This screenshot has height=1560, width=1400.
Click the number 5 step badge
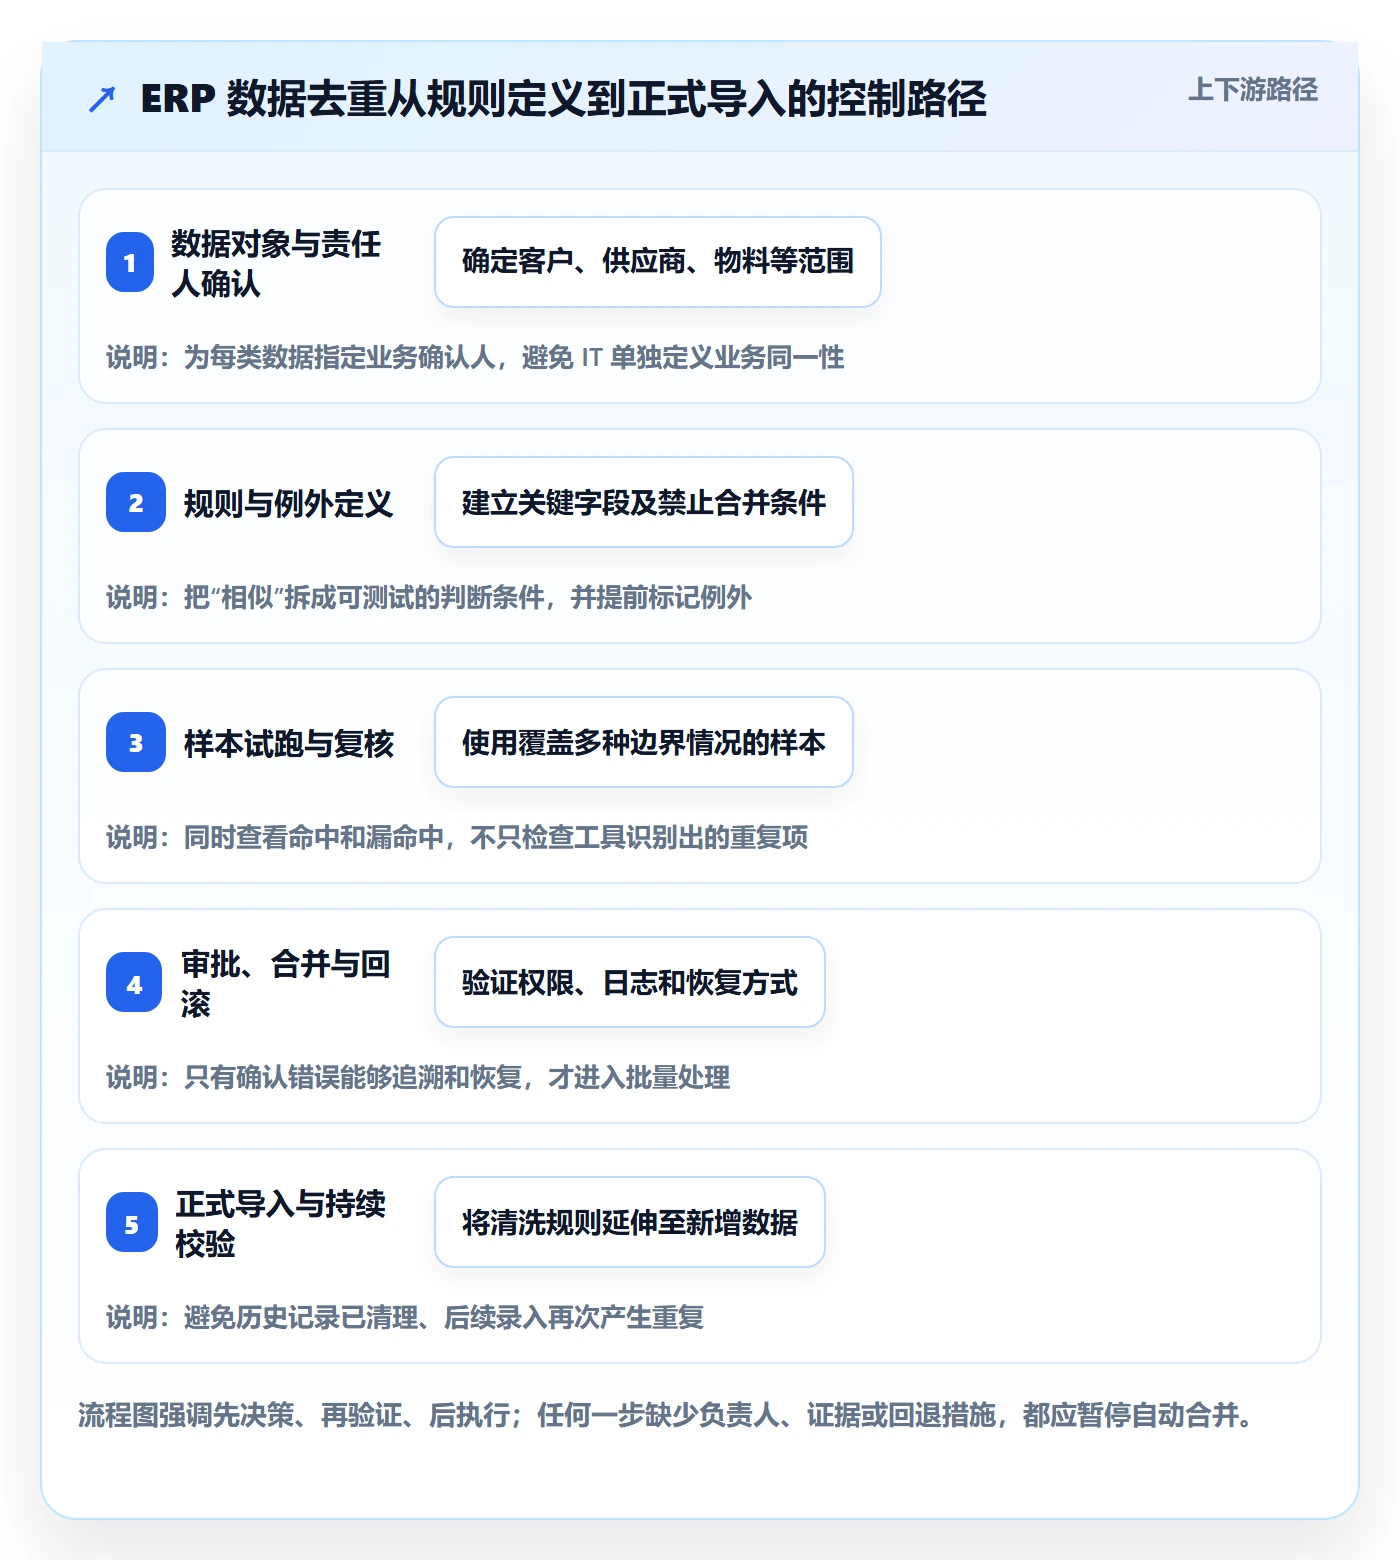coord(132,1222)
